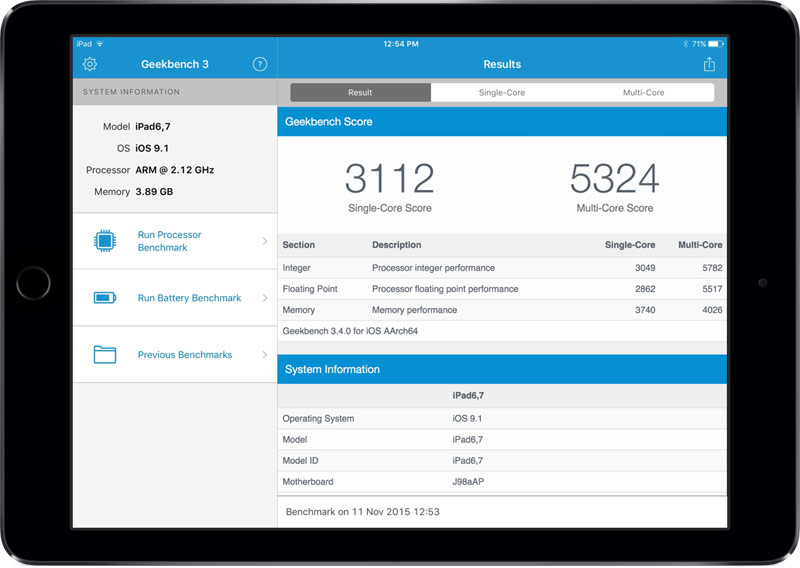Tap the Benchmark on 11 Nov 2015 text
Image resolution: width=800 pixels, height=568 pixels.
click(x=362, y=511)
